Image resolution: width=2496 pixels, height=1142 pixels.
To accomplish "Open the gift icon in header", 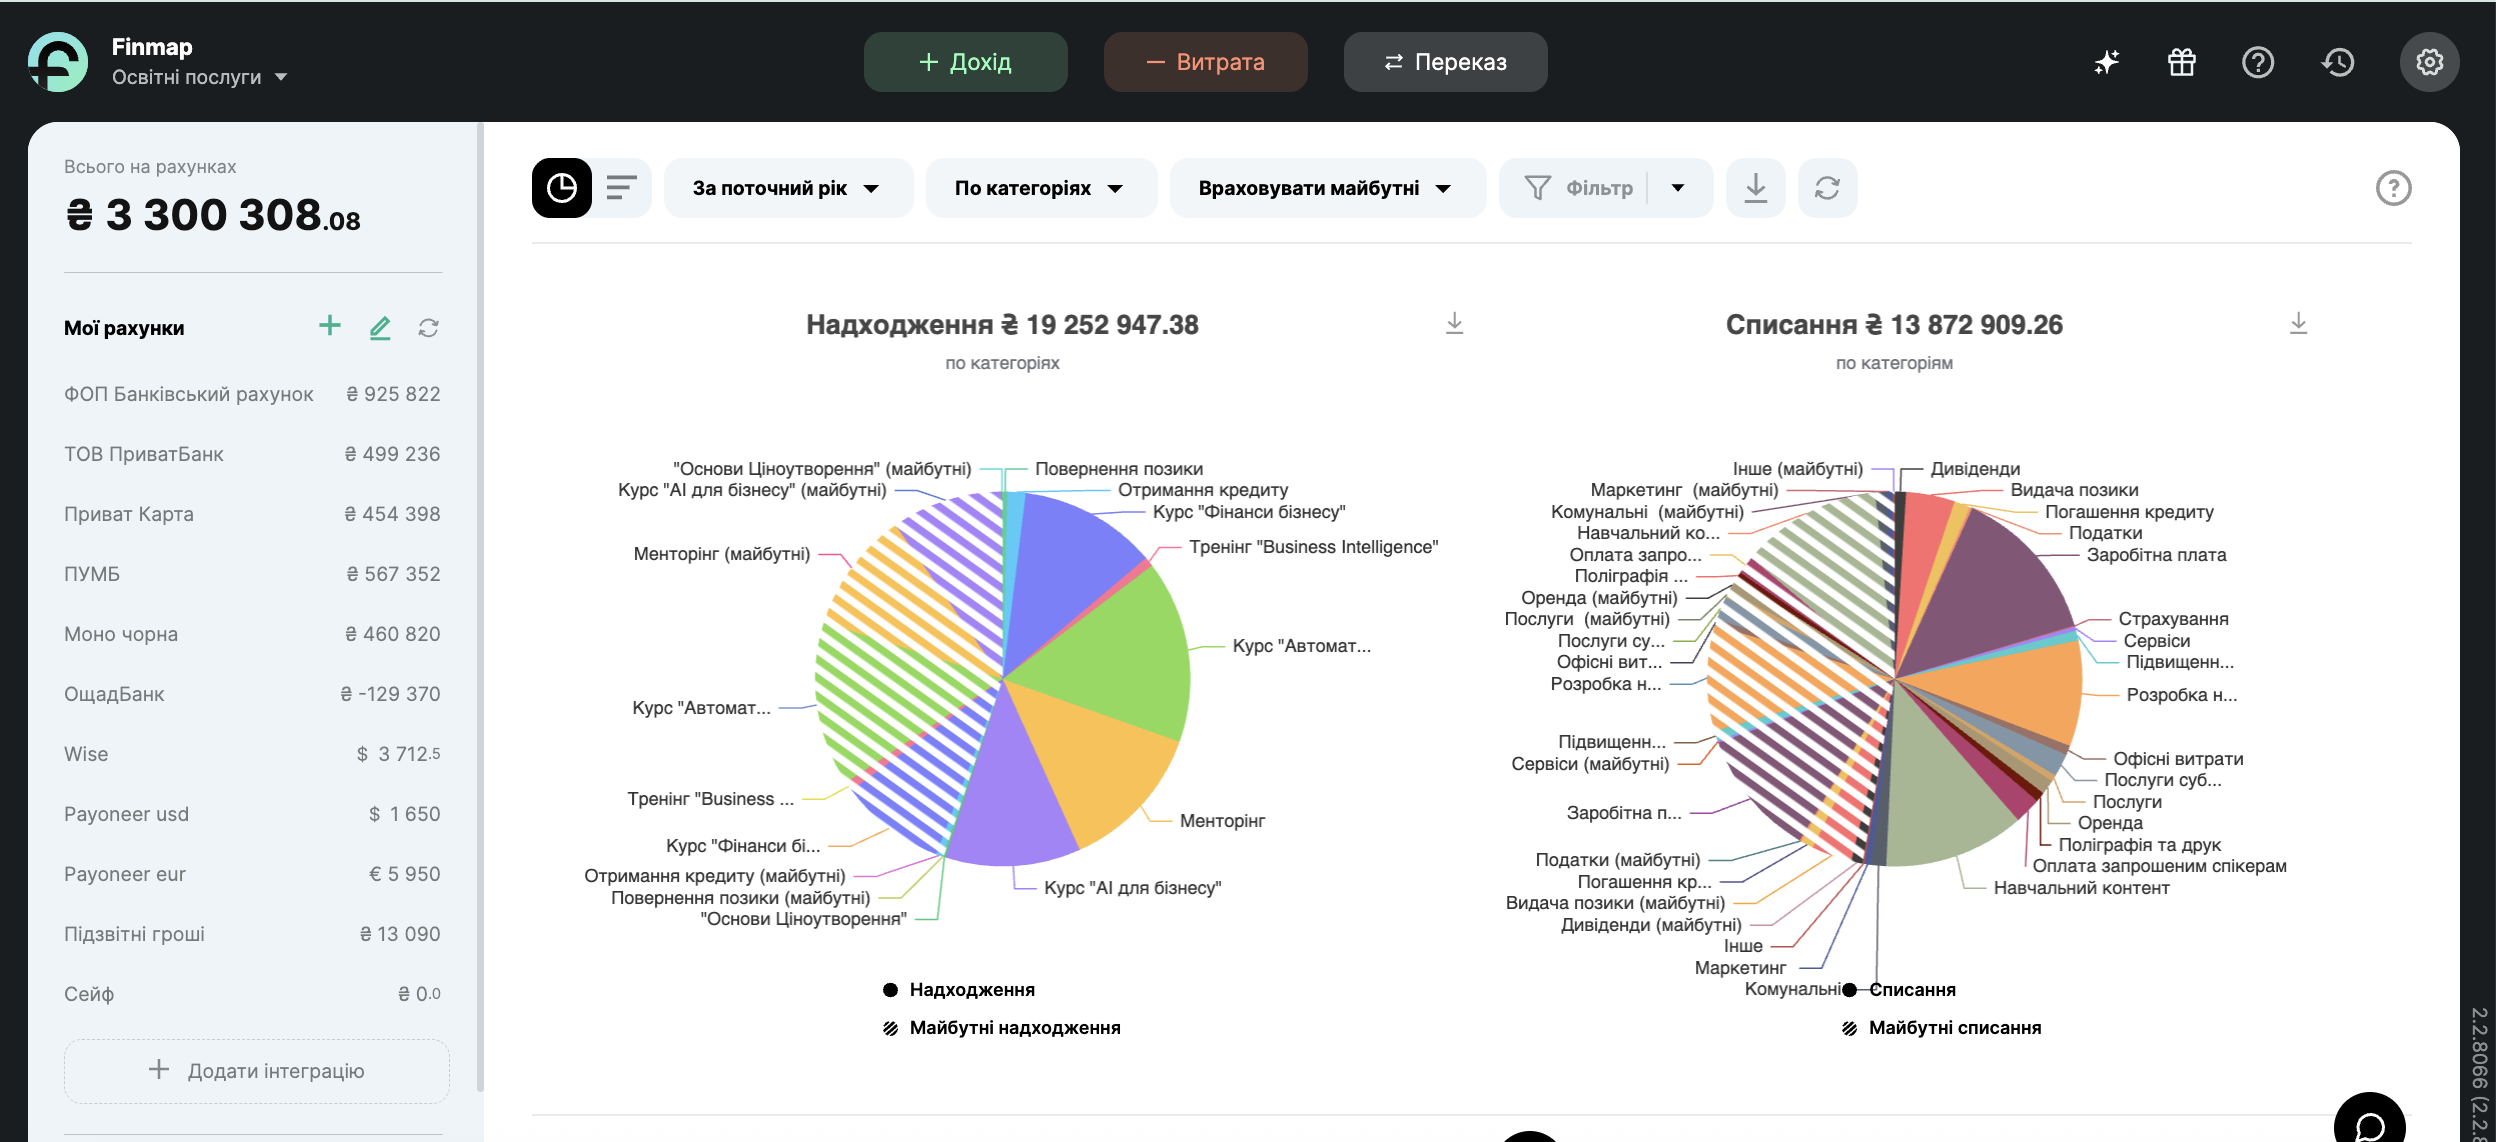I will 2182,62.
